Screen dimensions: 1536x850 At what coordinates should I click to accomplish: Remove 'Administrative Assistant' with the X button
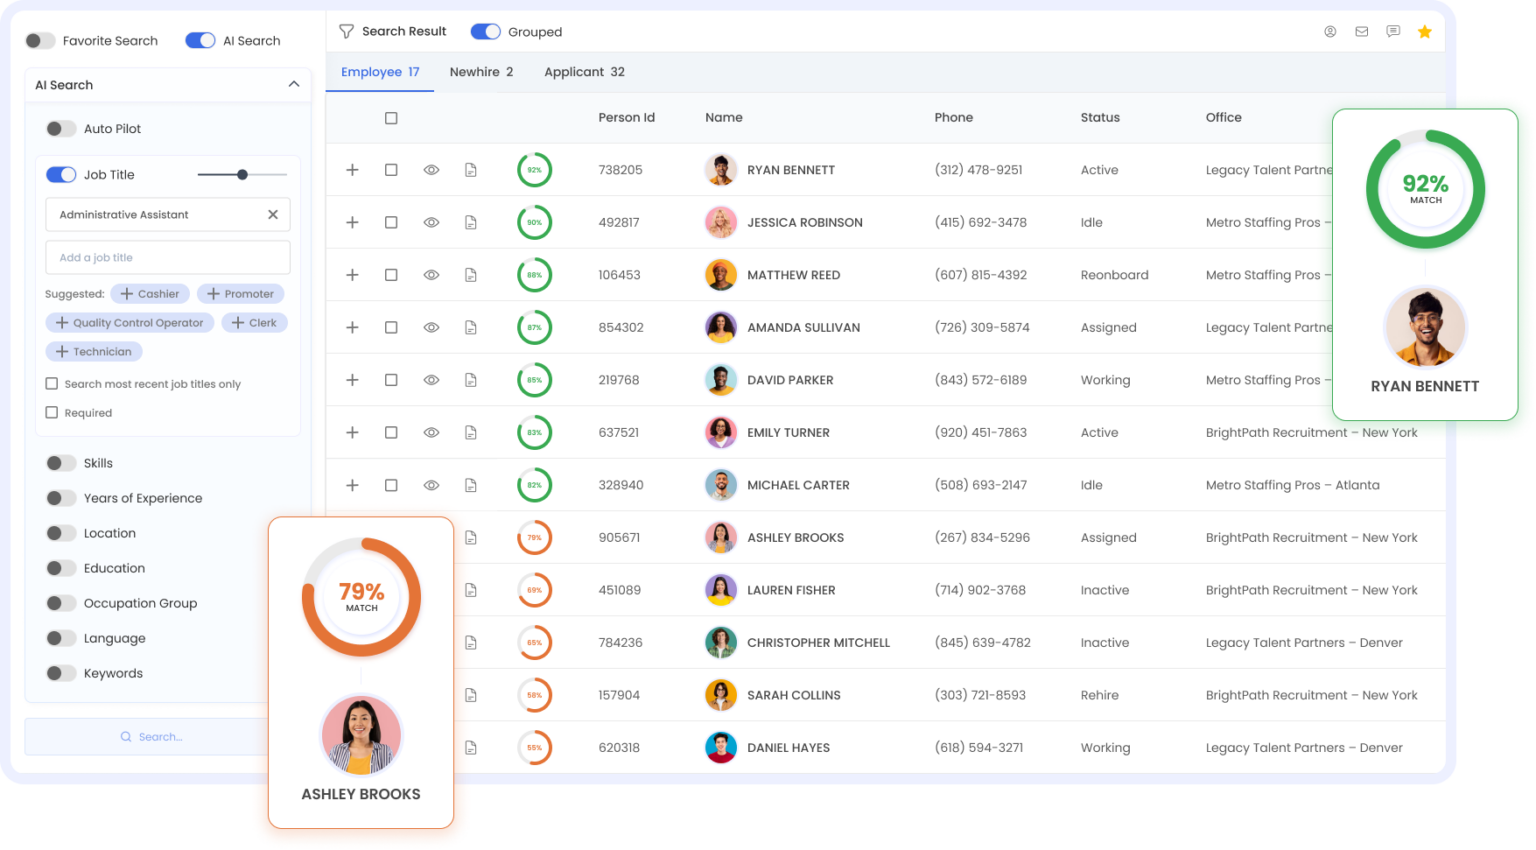click(x=271, y=214)
